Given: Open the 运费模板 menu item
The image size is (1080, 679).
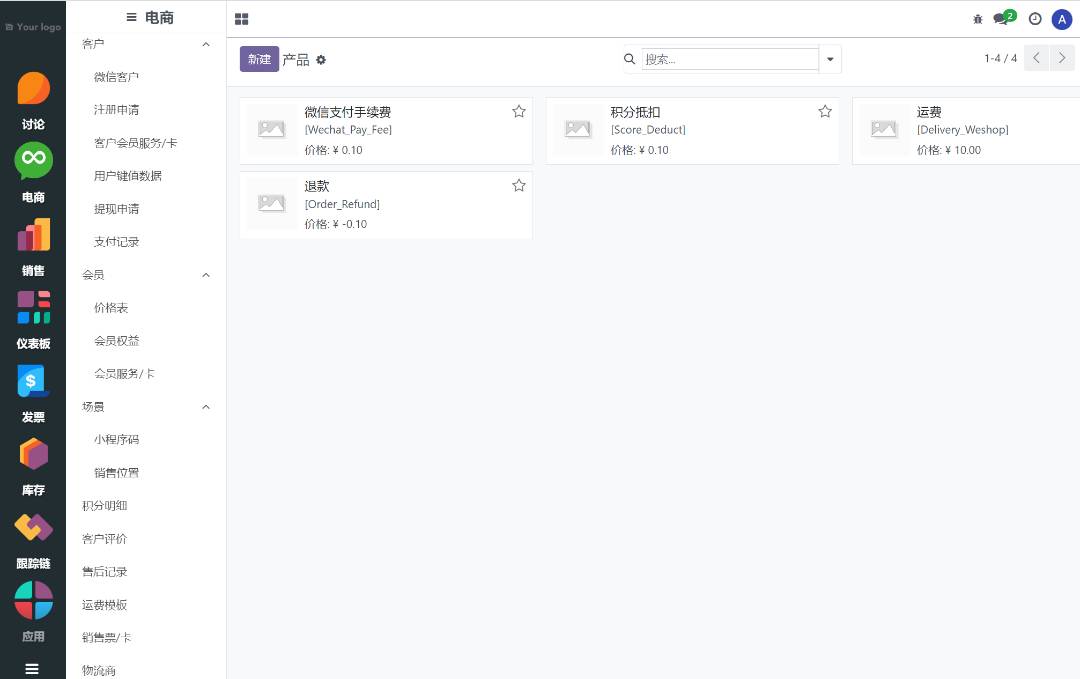Looking at the screenshot, I should click(105, 605).
